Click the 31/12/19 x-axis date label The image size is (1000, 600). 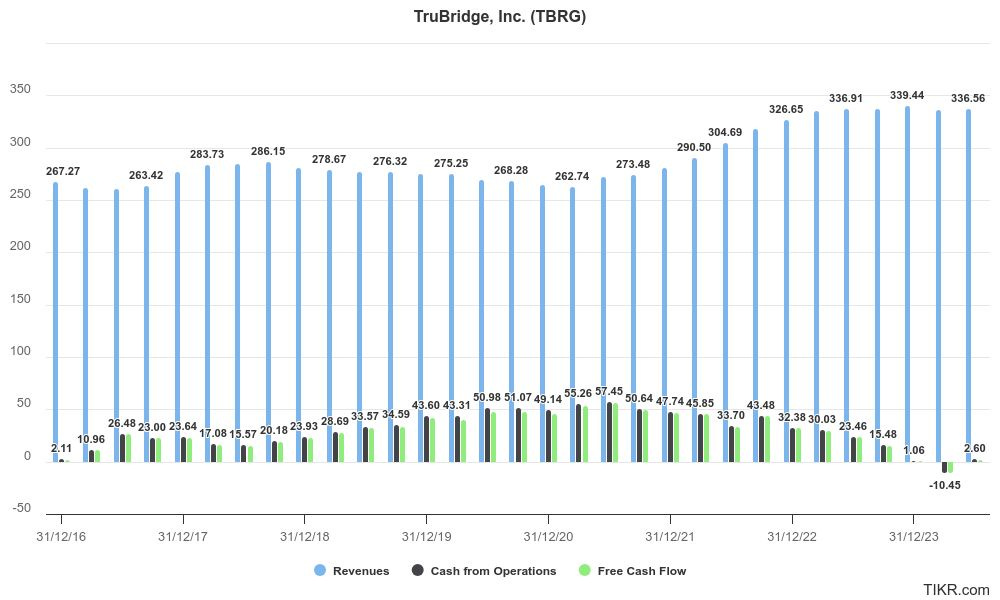[x=426, y=537]
